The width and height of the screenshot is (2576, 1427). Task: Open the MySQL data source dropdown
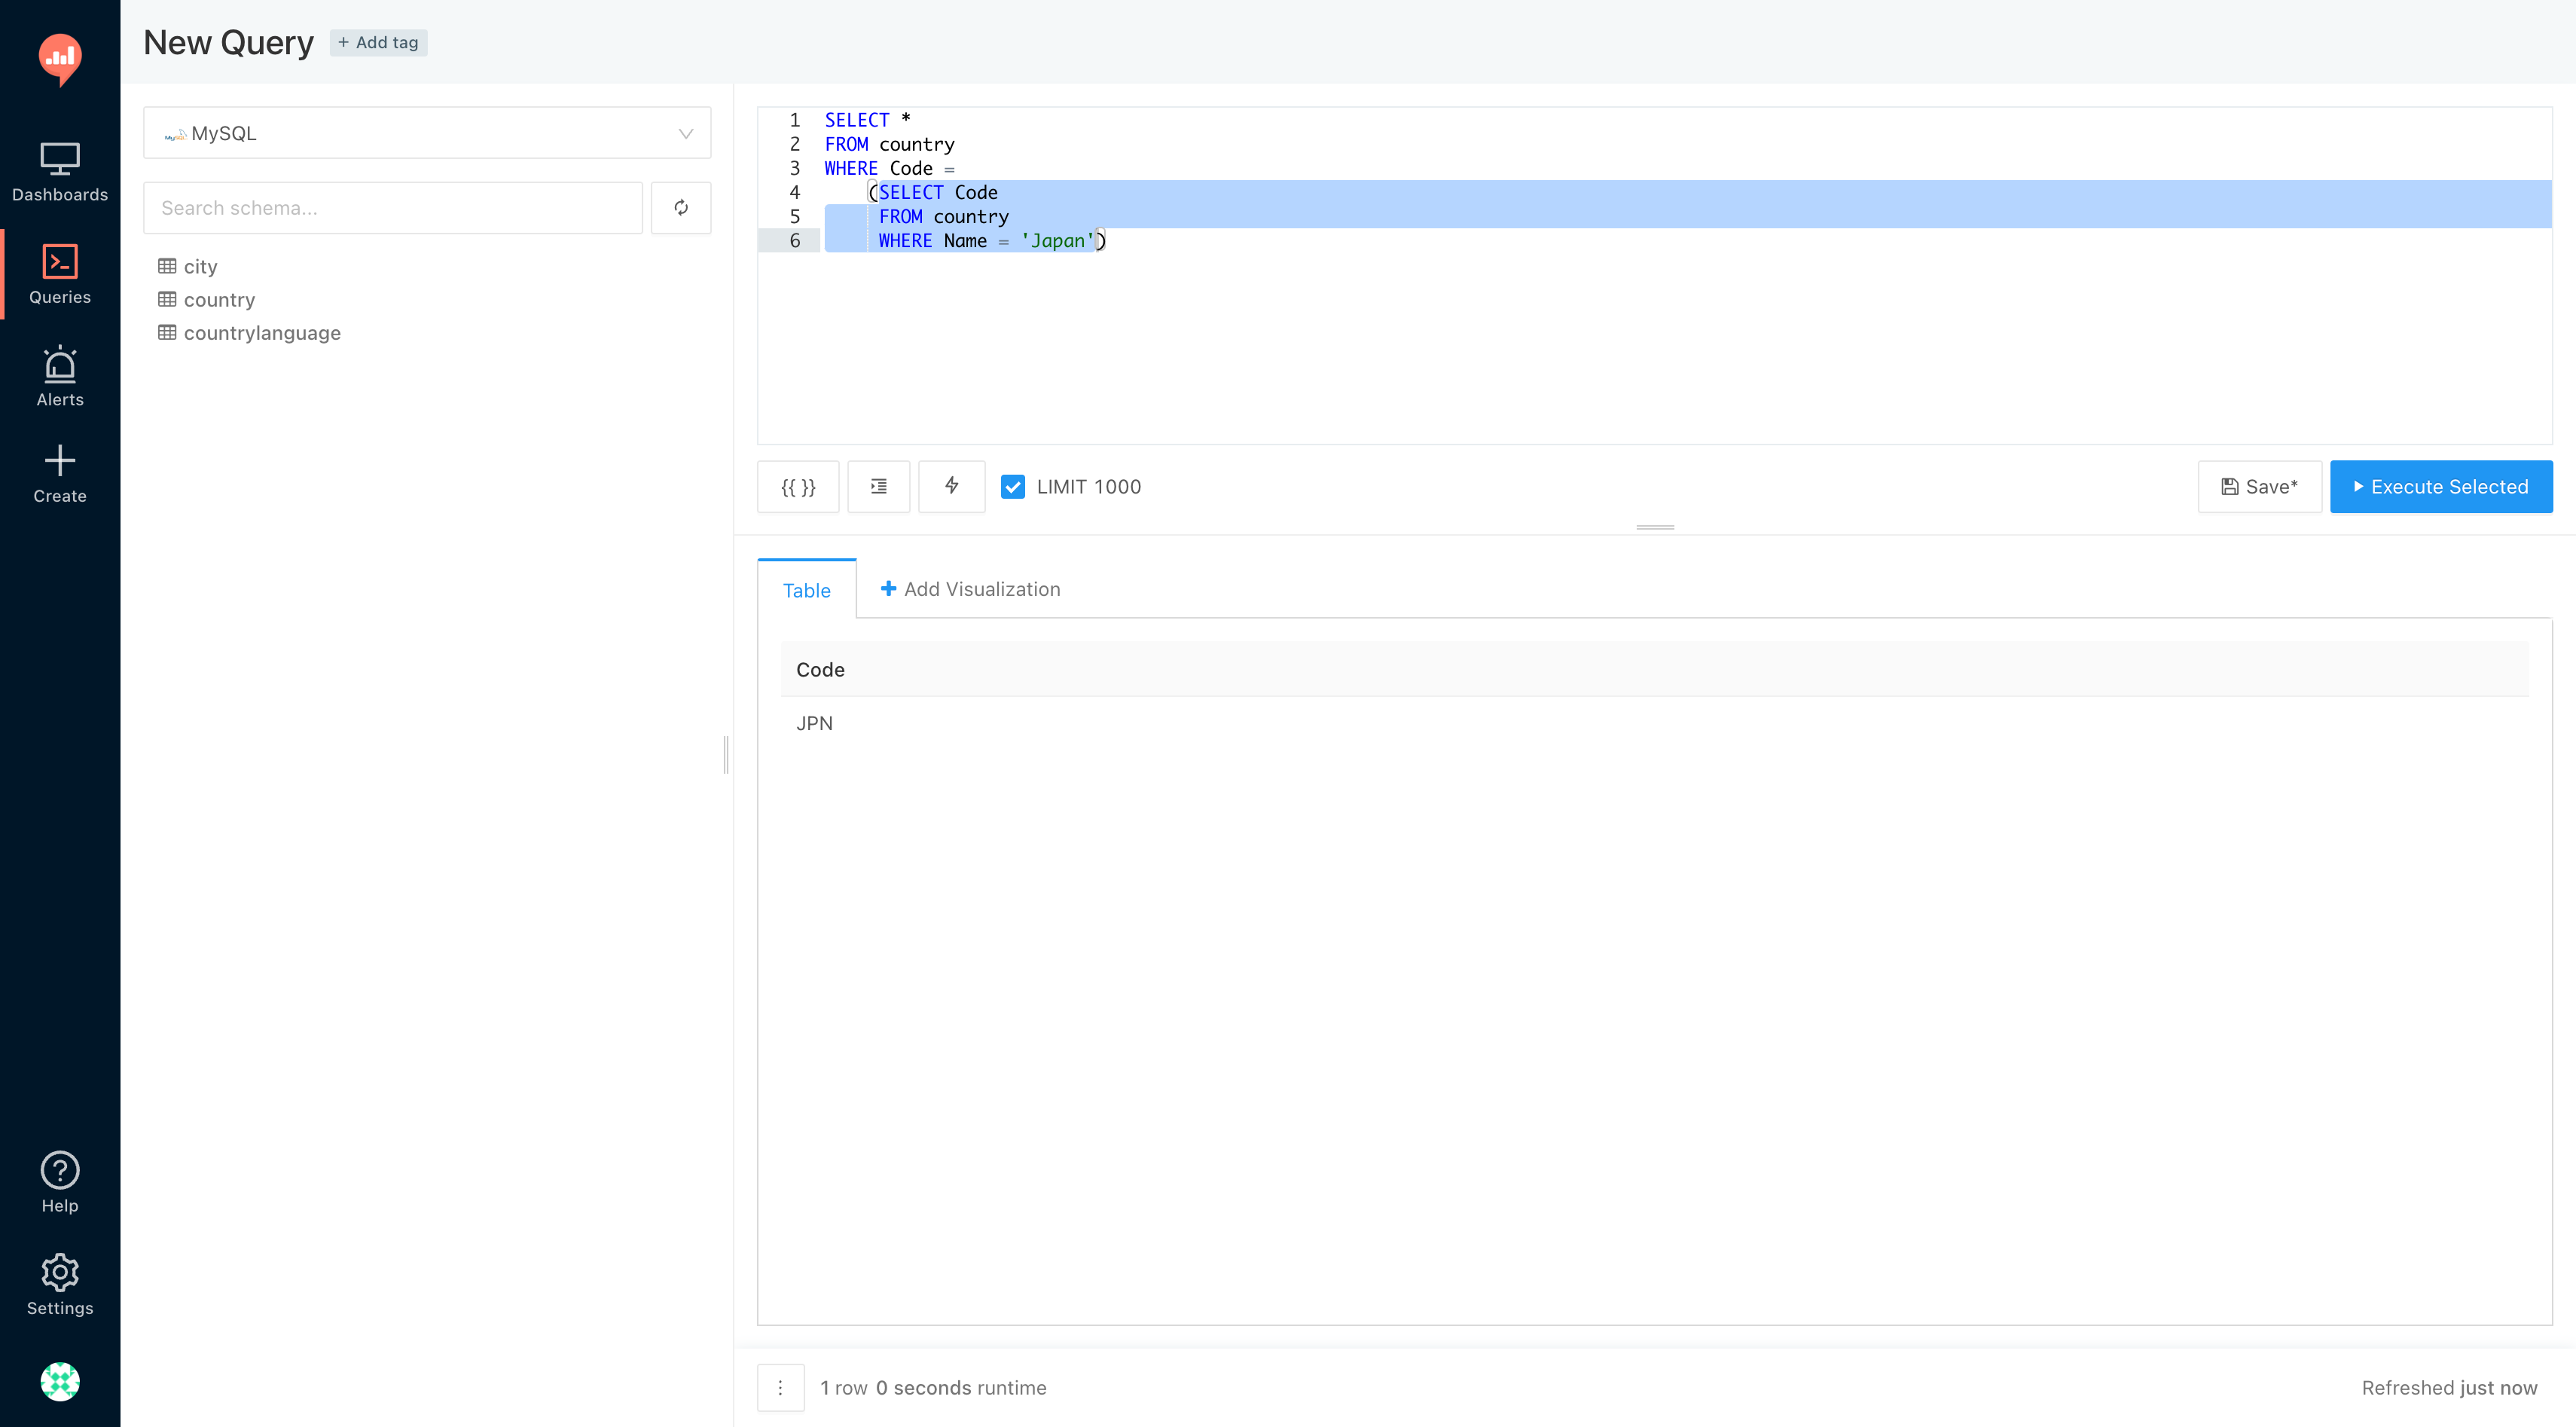point(427,133)
